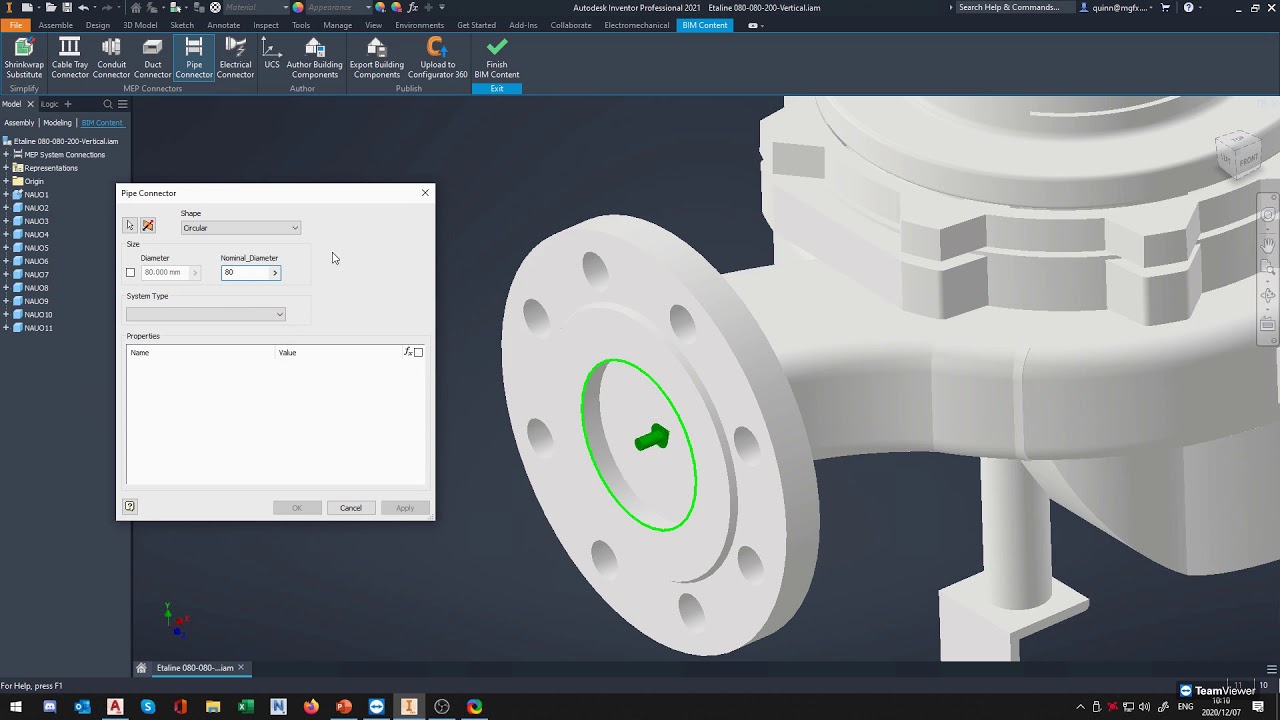Open the File menu tab
The width and height of the screenshot is (1280, 720).
[x=15, y=25]
